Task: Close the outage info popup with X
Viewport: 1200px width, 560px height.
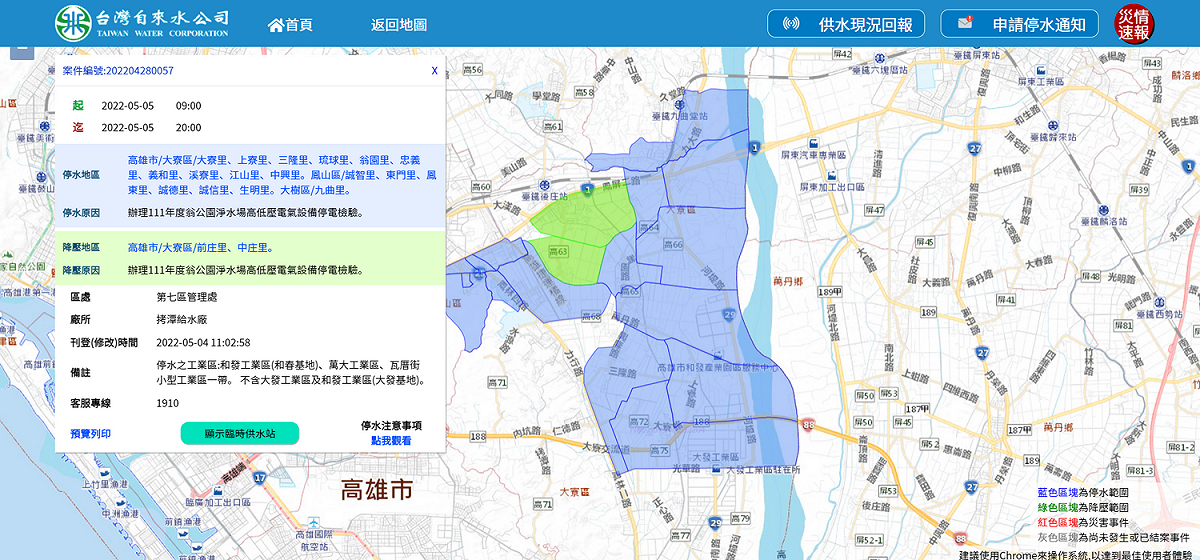Action: (434, 71)
